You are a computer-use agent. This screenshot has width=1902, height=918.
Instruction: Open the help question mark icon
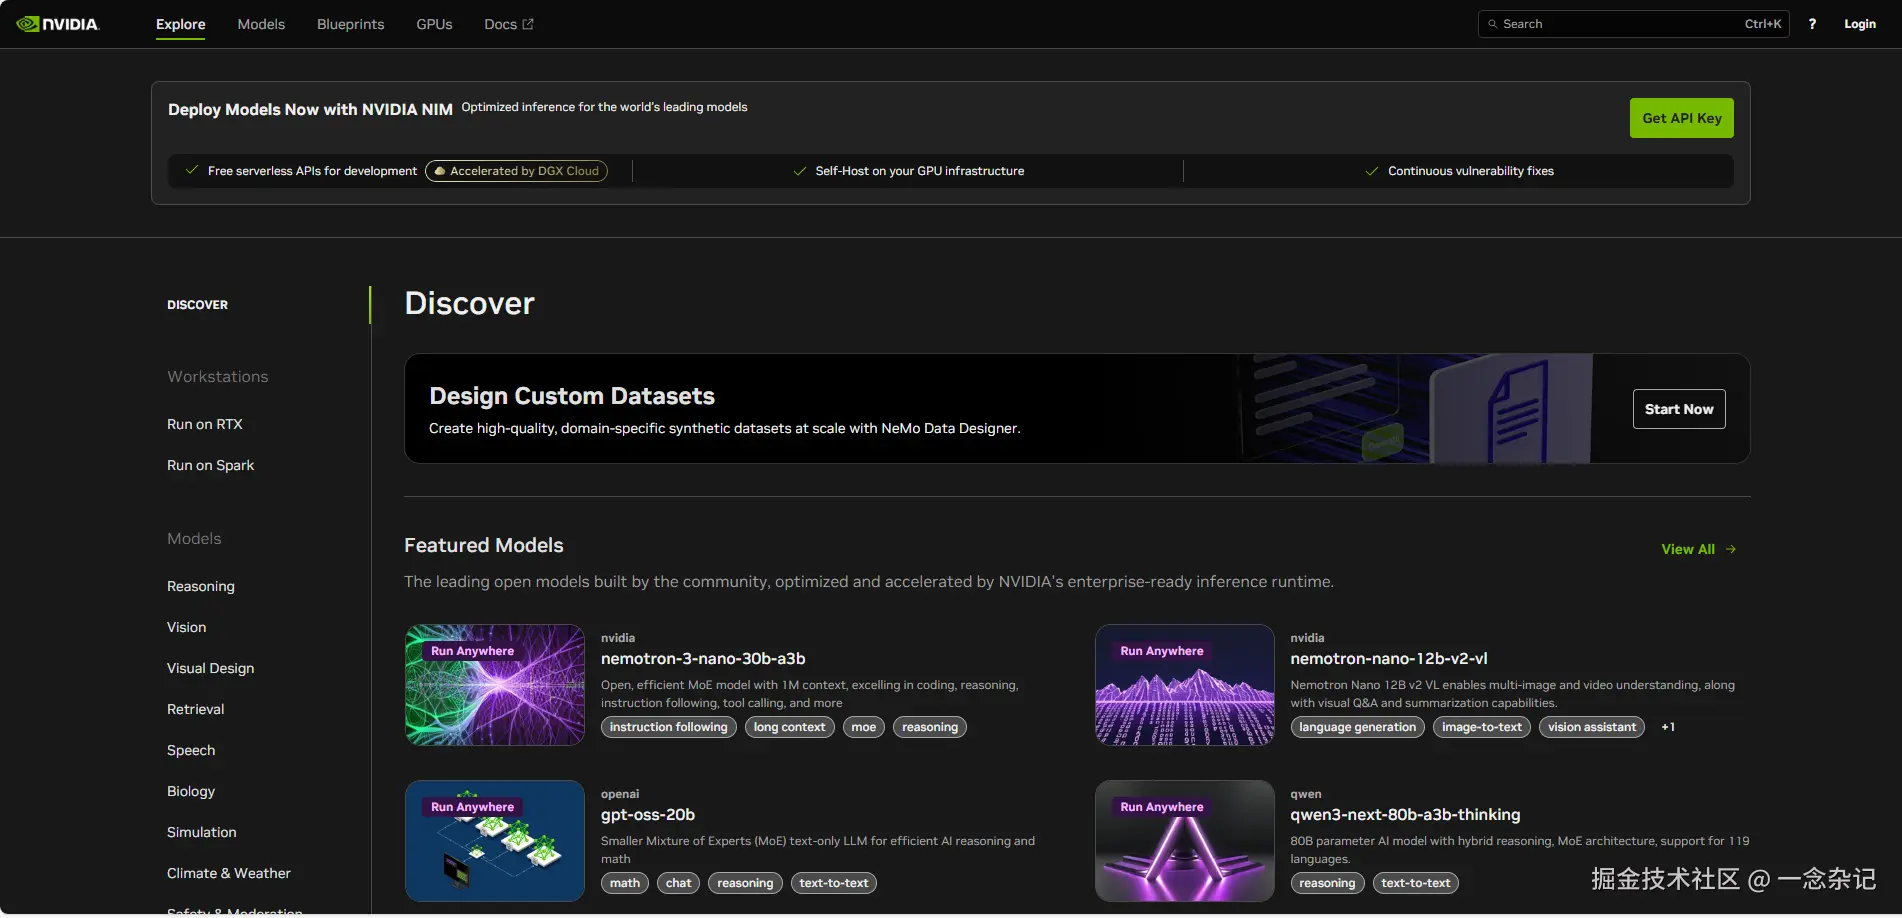1812,24
